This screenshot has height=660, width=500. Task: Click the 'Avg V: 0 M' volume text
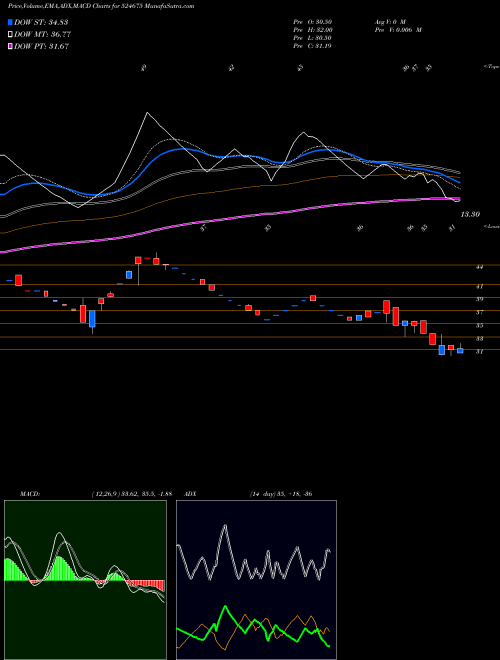389,21
